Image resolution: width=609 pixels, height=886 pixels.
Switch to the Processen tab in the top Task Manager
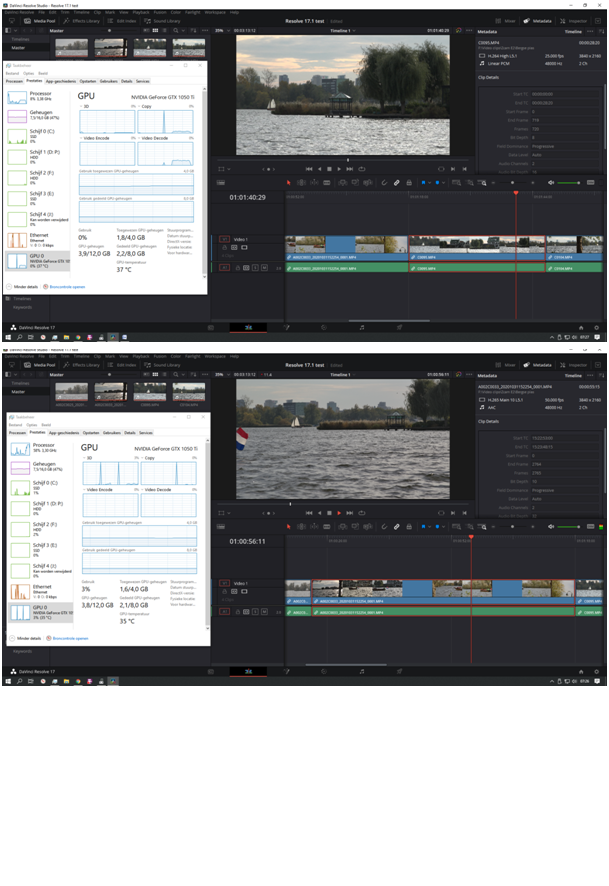pos(14,81)
